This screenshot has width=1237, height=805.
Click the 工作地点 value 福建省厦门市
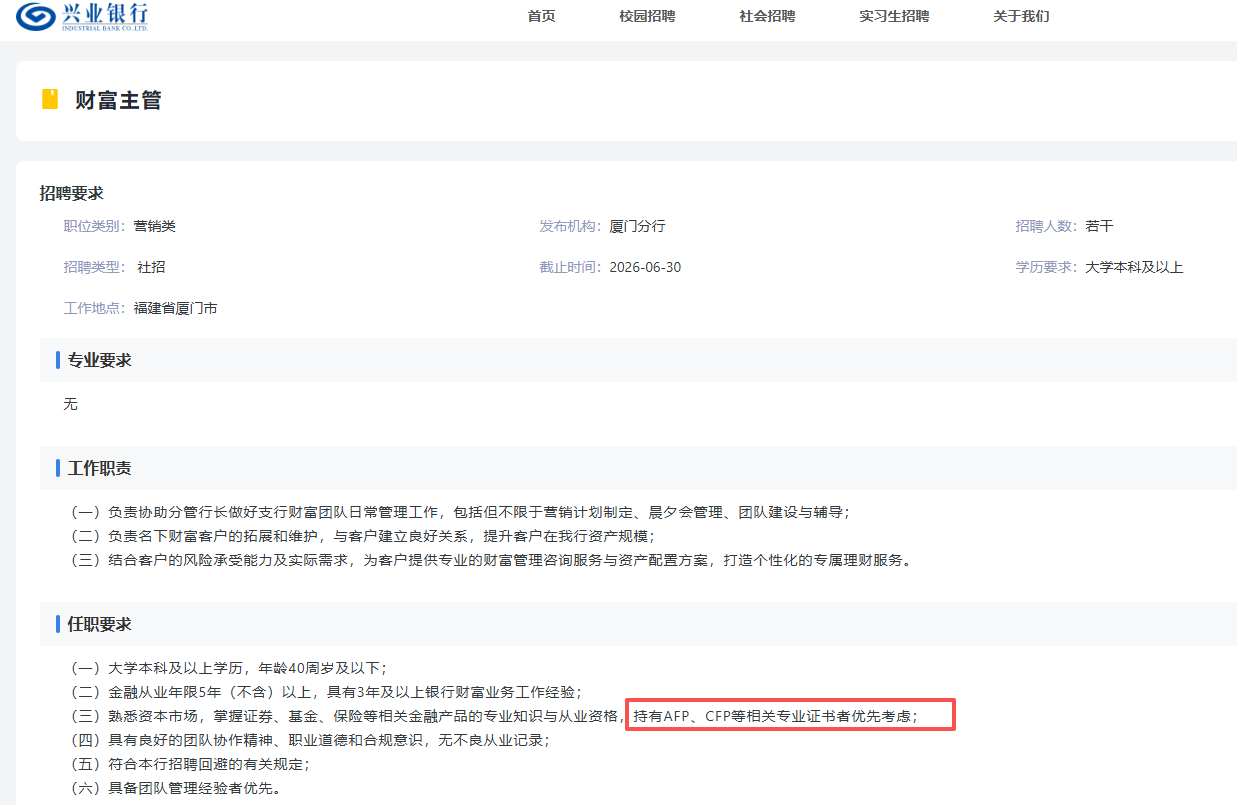coord(176,308)
